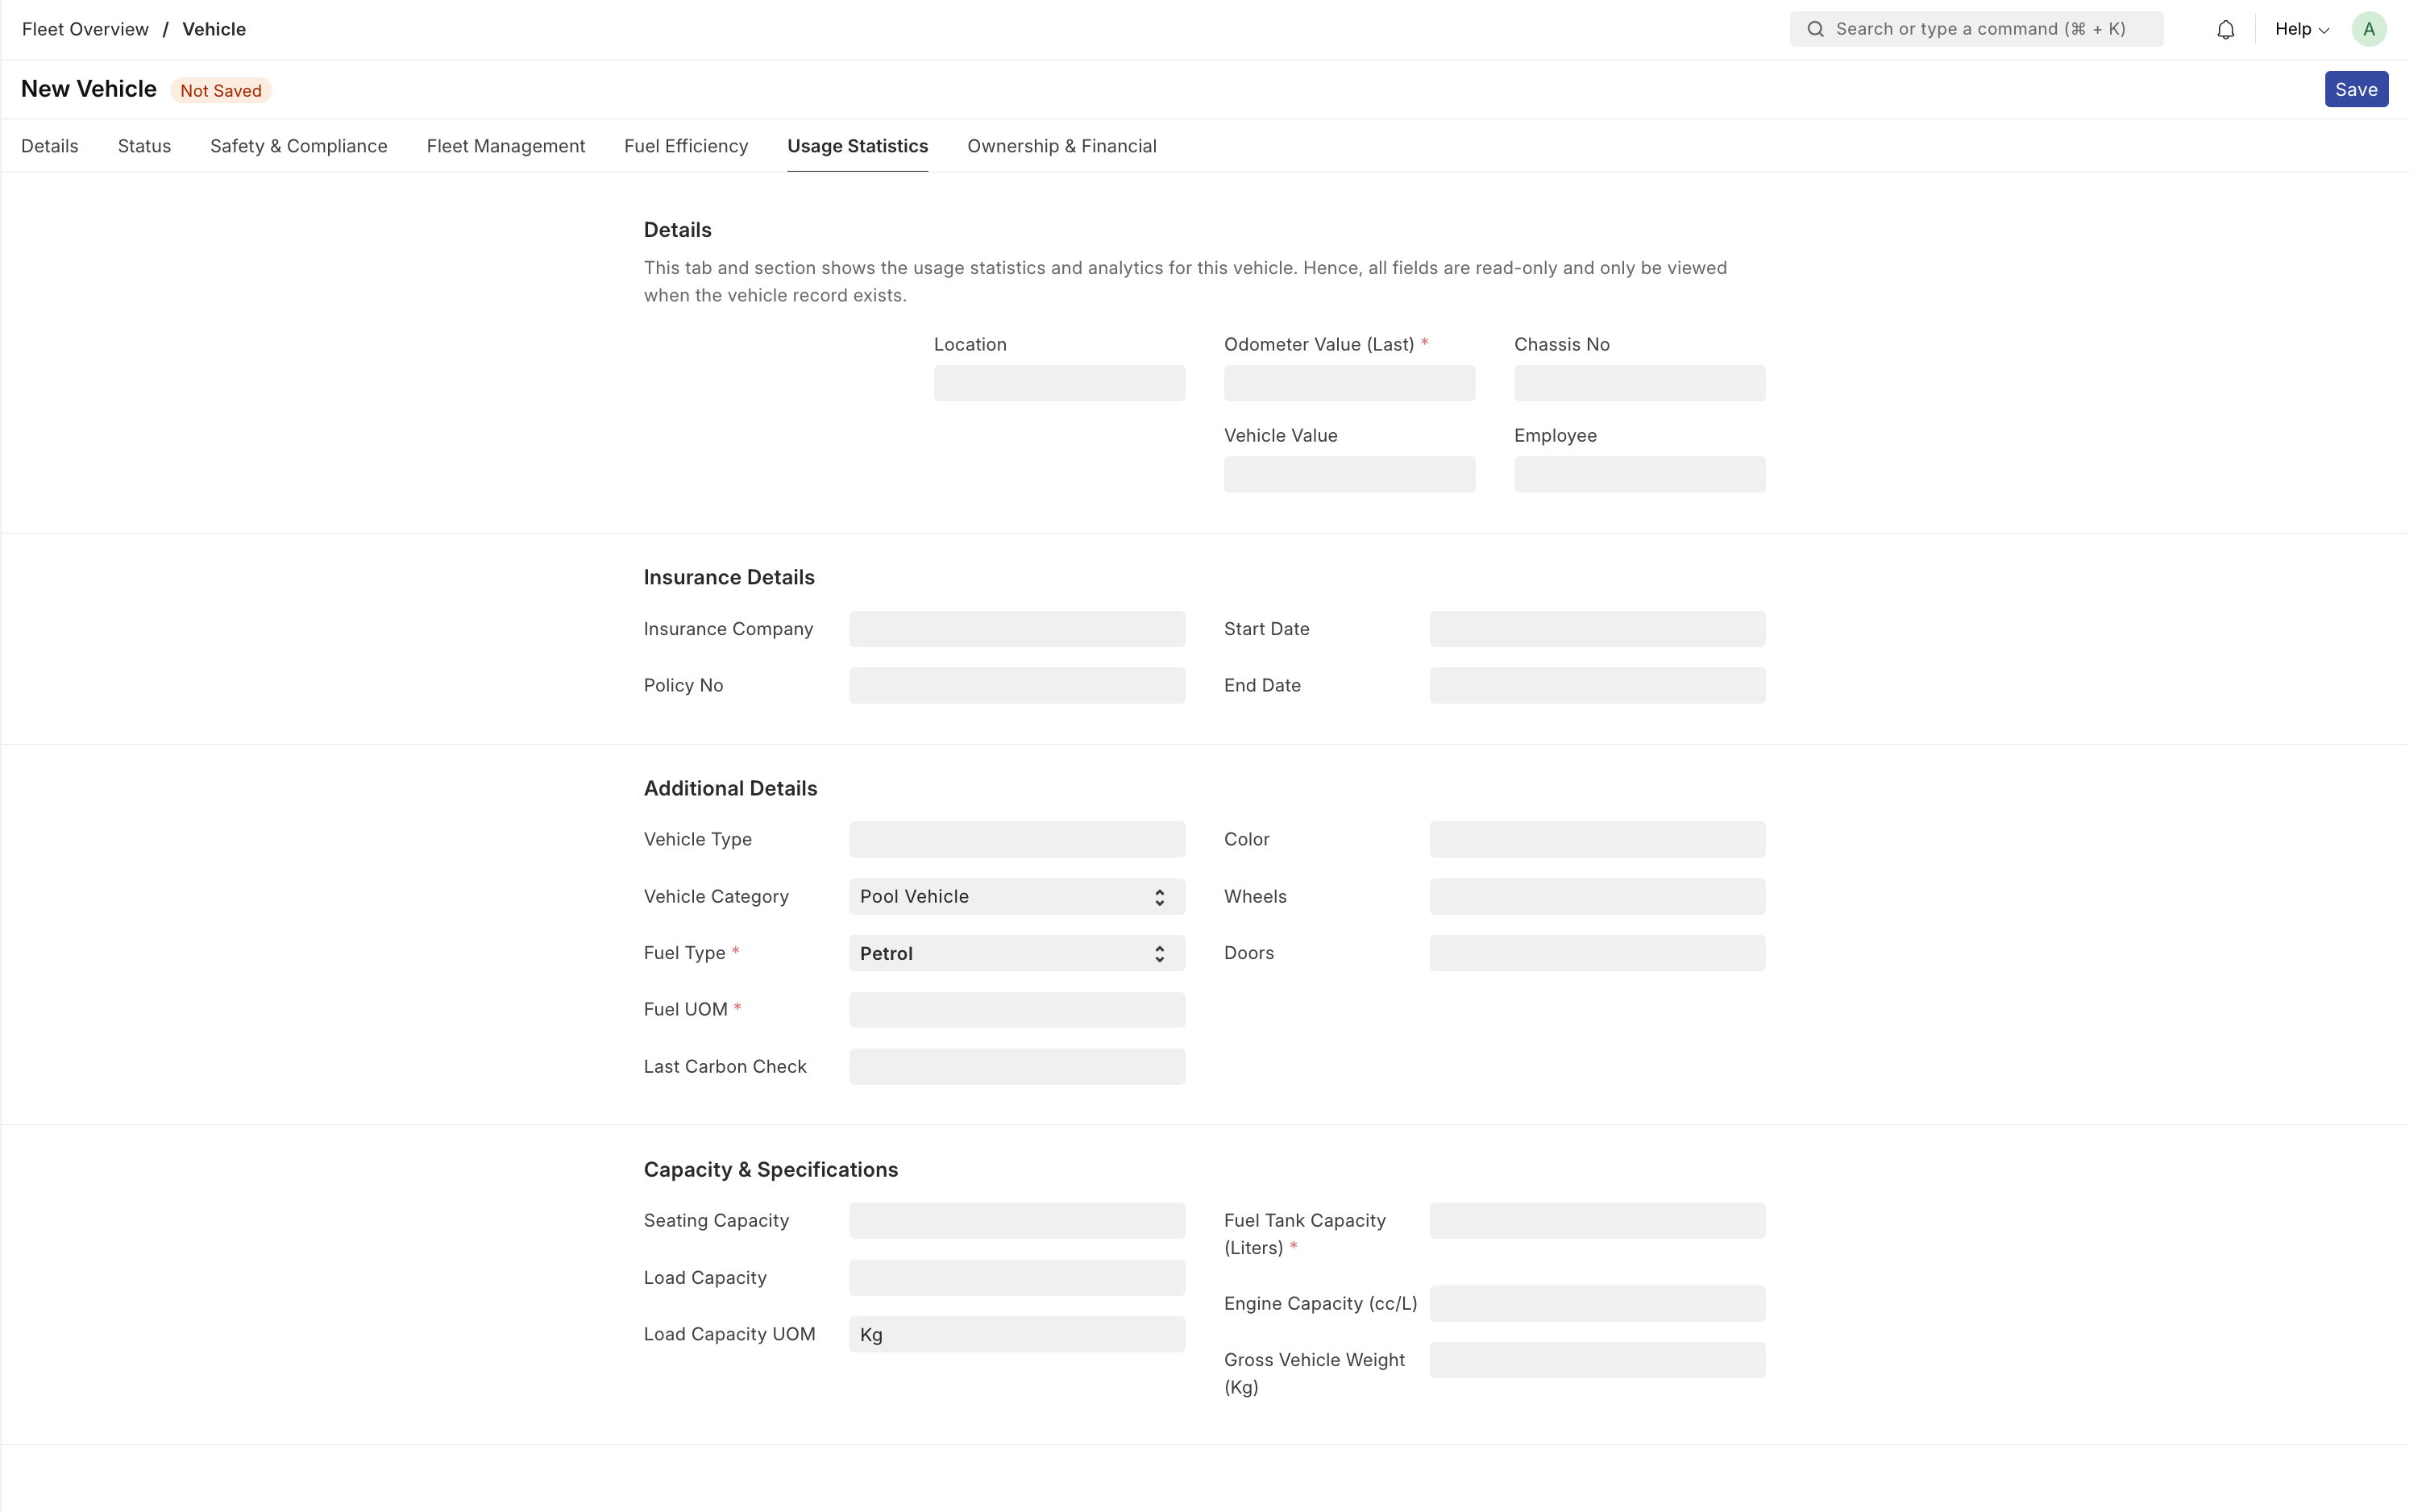Click the Fuel Tank Capacity field
The width and height of the screenshot is (2426, 1512).
(x=1596, y=1220)
